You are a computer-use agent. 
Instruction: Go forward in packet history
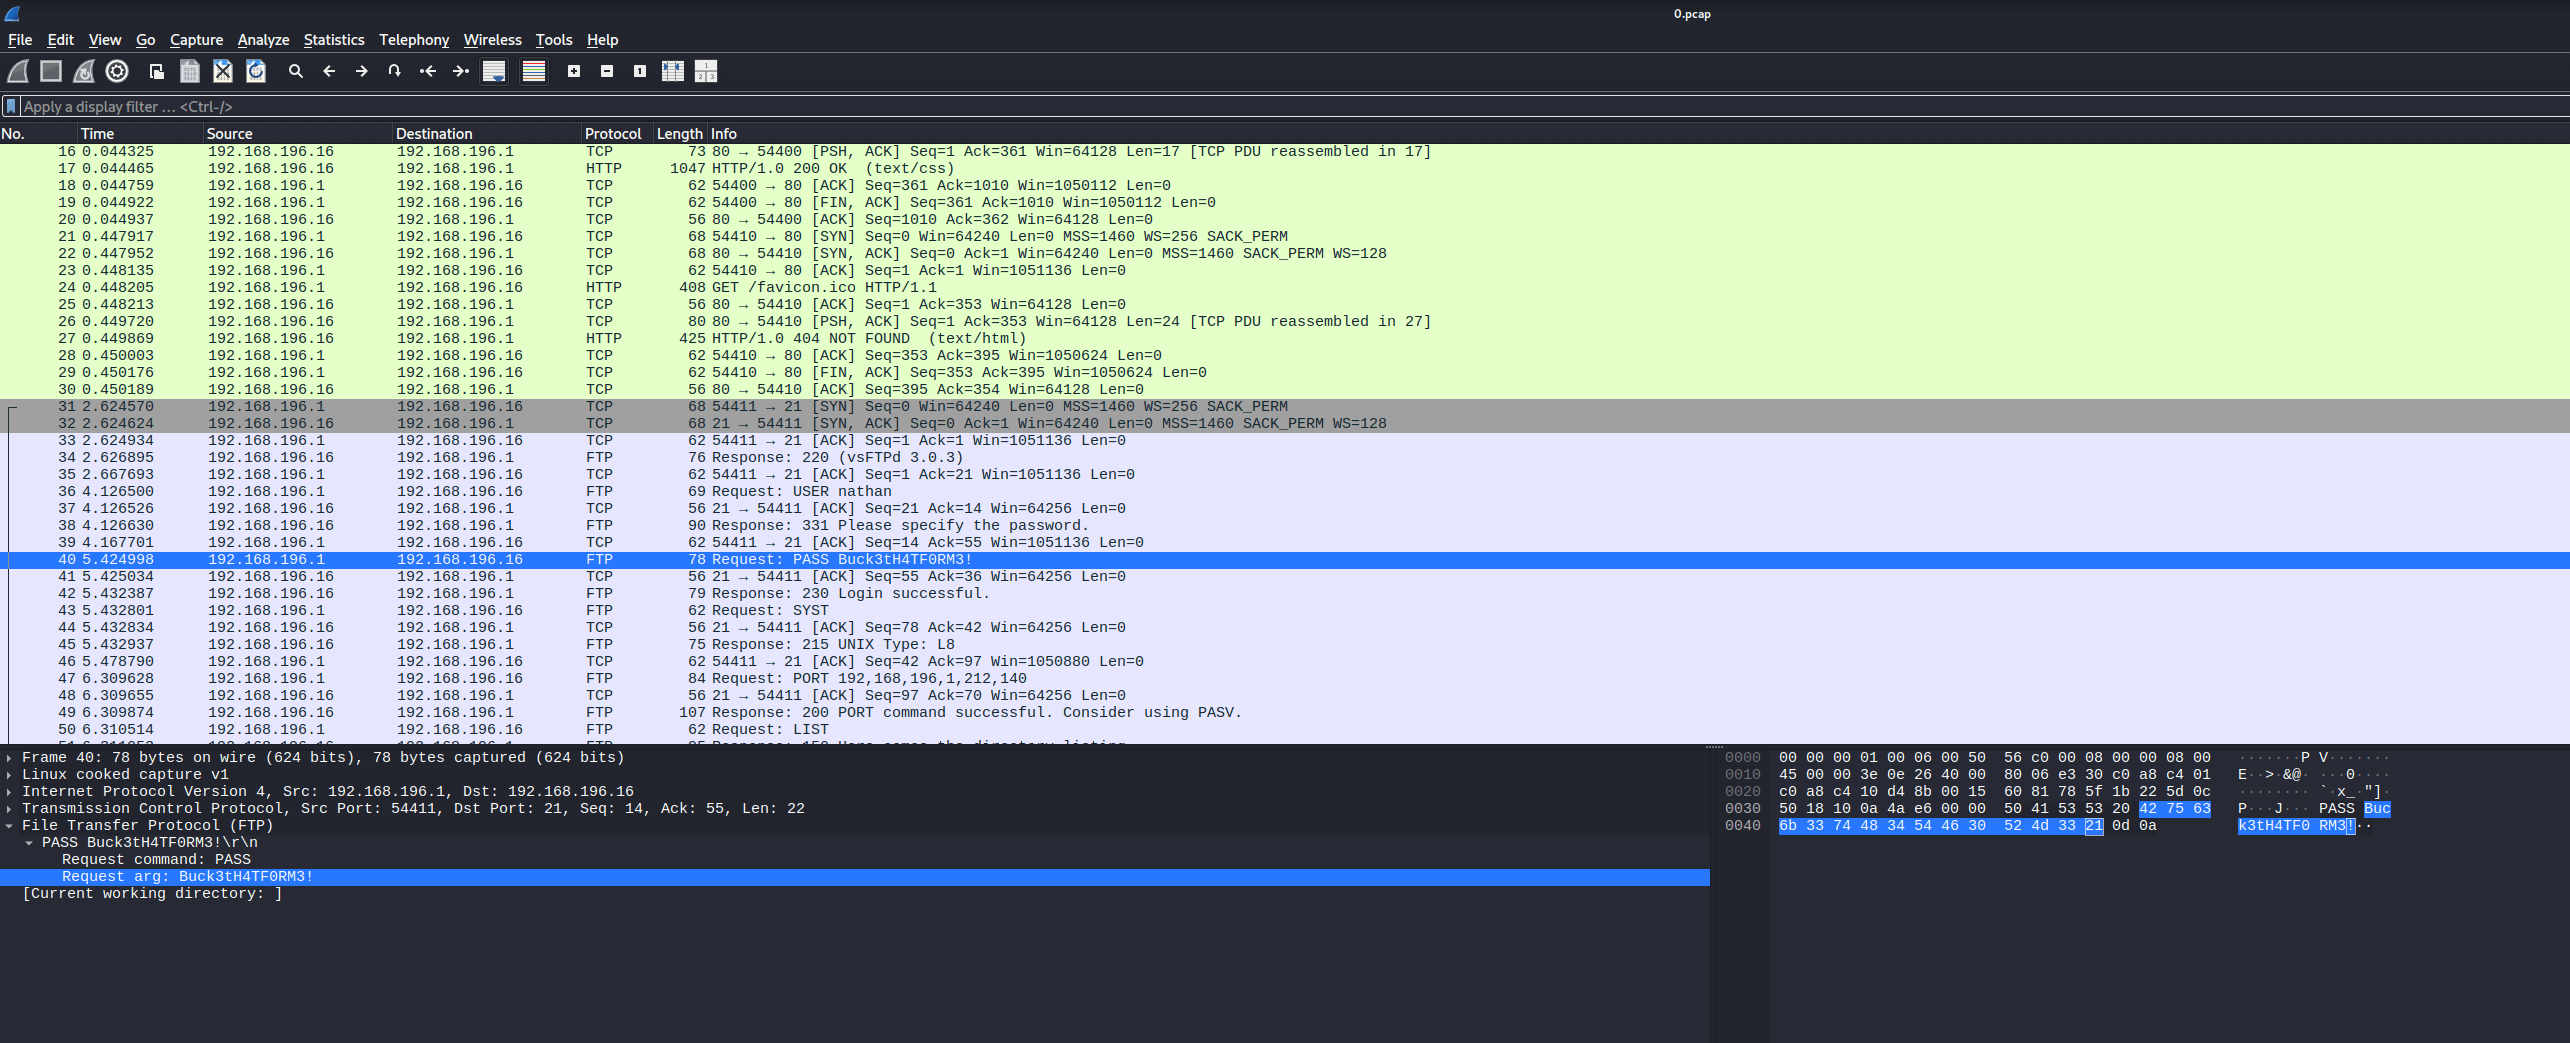362,71
